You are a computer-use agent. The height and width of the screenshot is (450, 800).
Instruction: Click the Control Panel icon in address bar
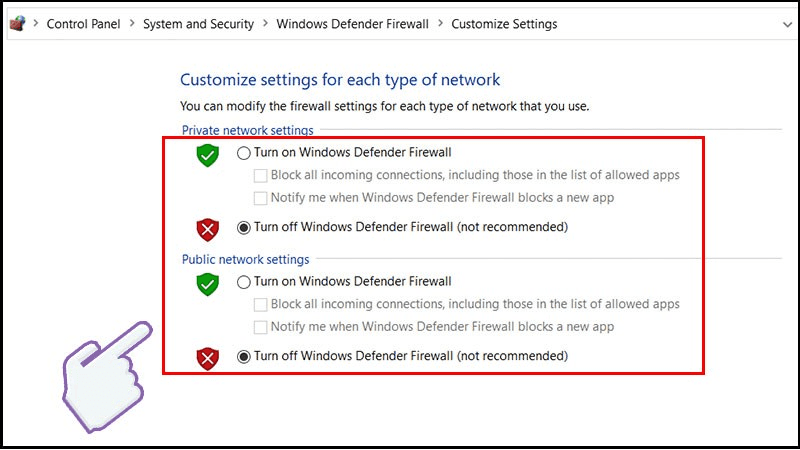tap(16, 23)
